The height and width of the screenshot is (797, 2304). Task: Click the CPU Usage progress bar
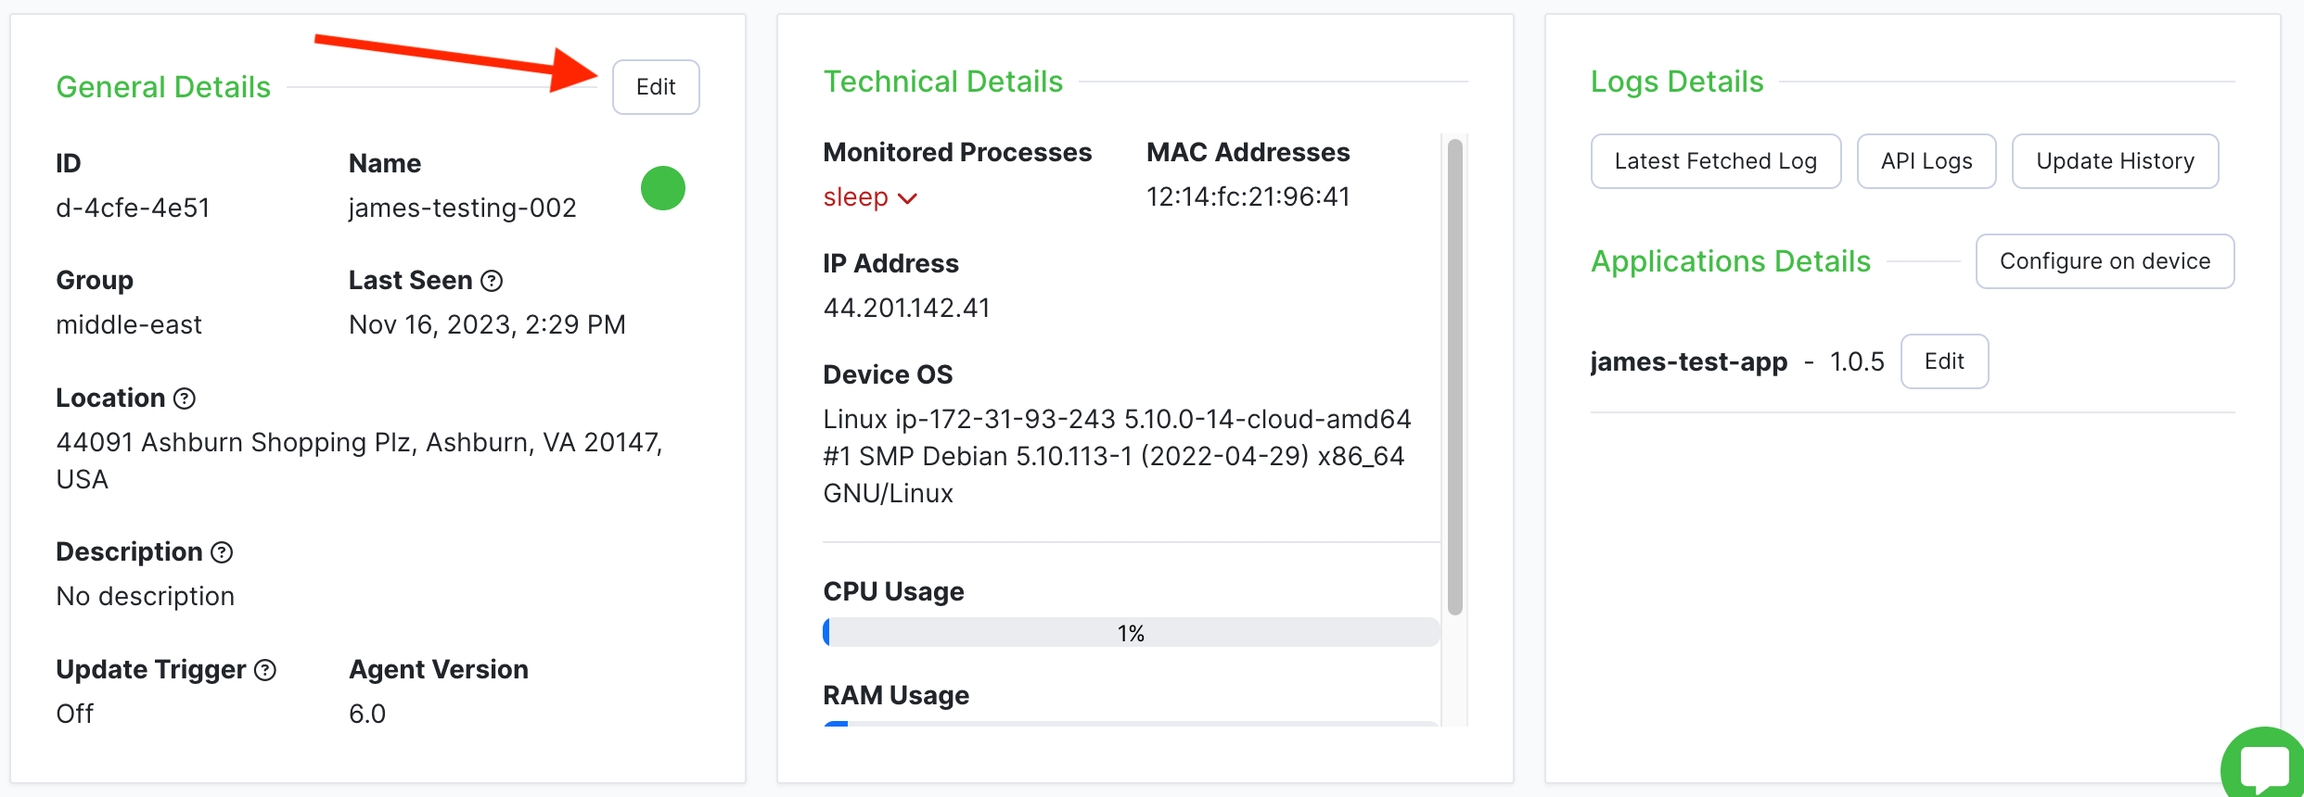point(1130,633)
